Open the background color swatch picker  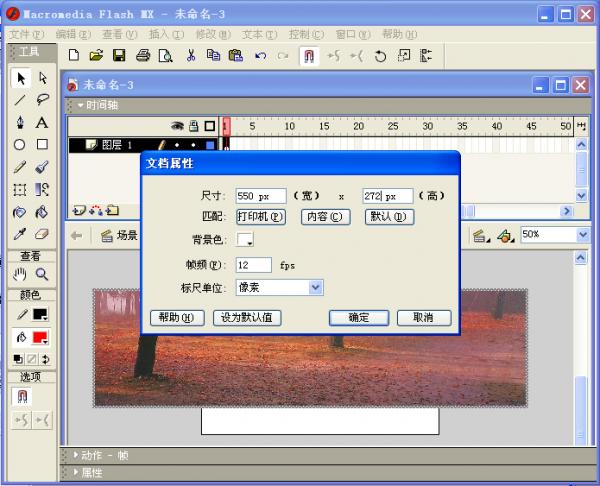245,240
